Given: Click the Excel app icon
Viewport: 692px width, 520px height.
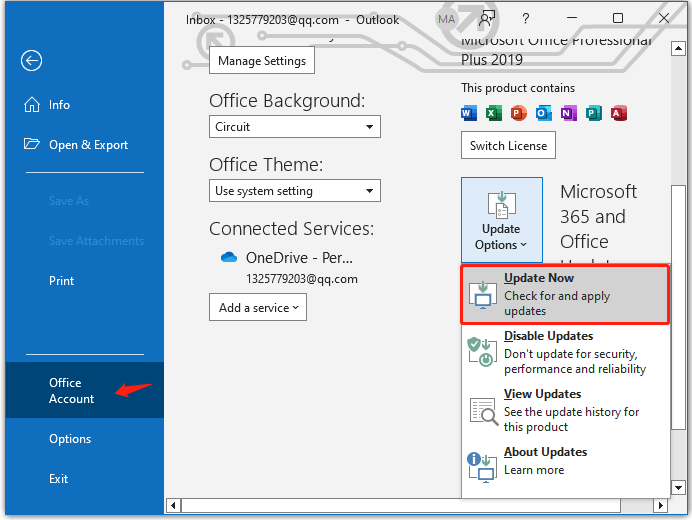Looking at the screenshot, I should click(493, 113).
